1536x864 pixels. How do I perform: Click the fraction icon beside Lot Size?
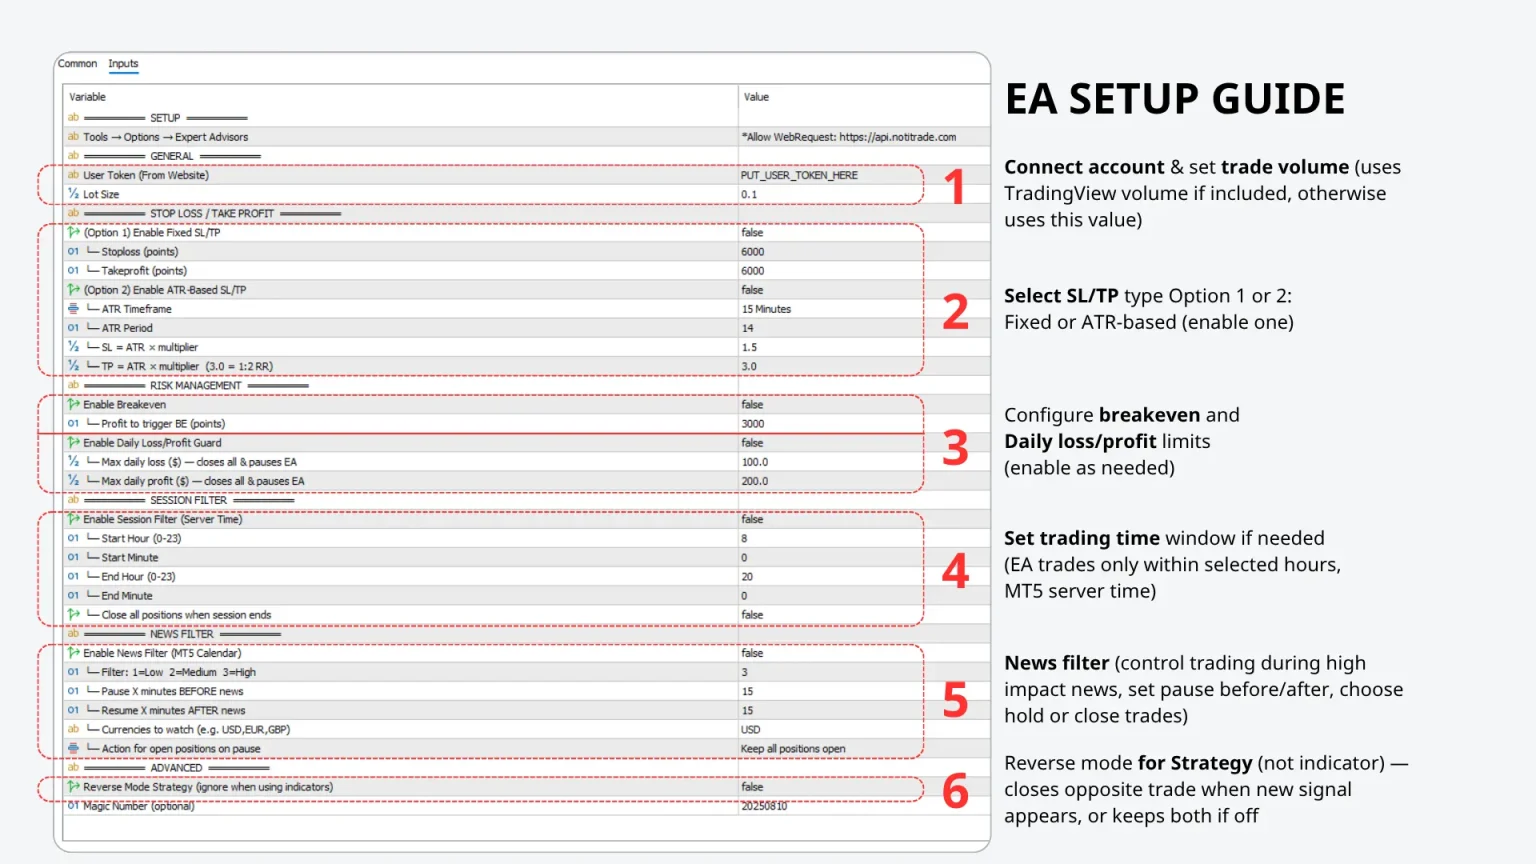pyautogui.click(x=73, y=194)
